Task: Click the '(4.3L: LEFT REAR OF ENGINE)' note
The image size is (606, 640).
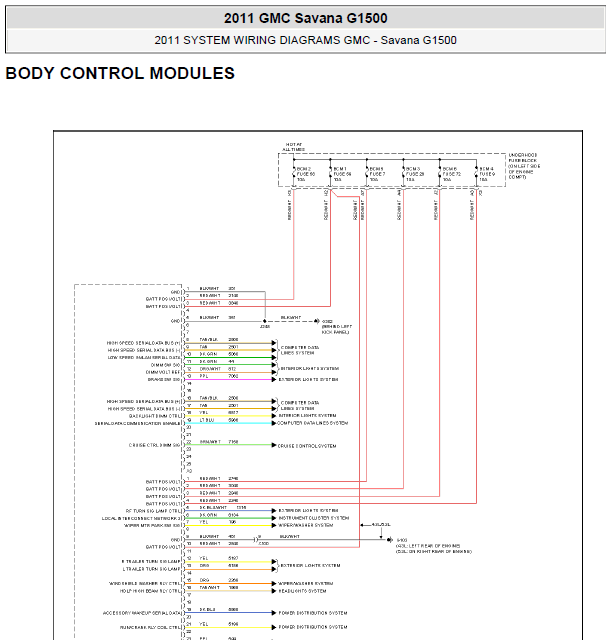Action: pyautogui.click(x=428, y=546)
